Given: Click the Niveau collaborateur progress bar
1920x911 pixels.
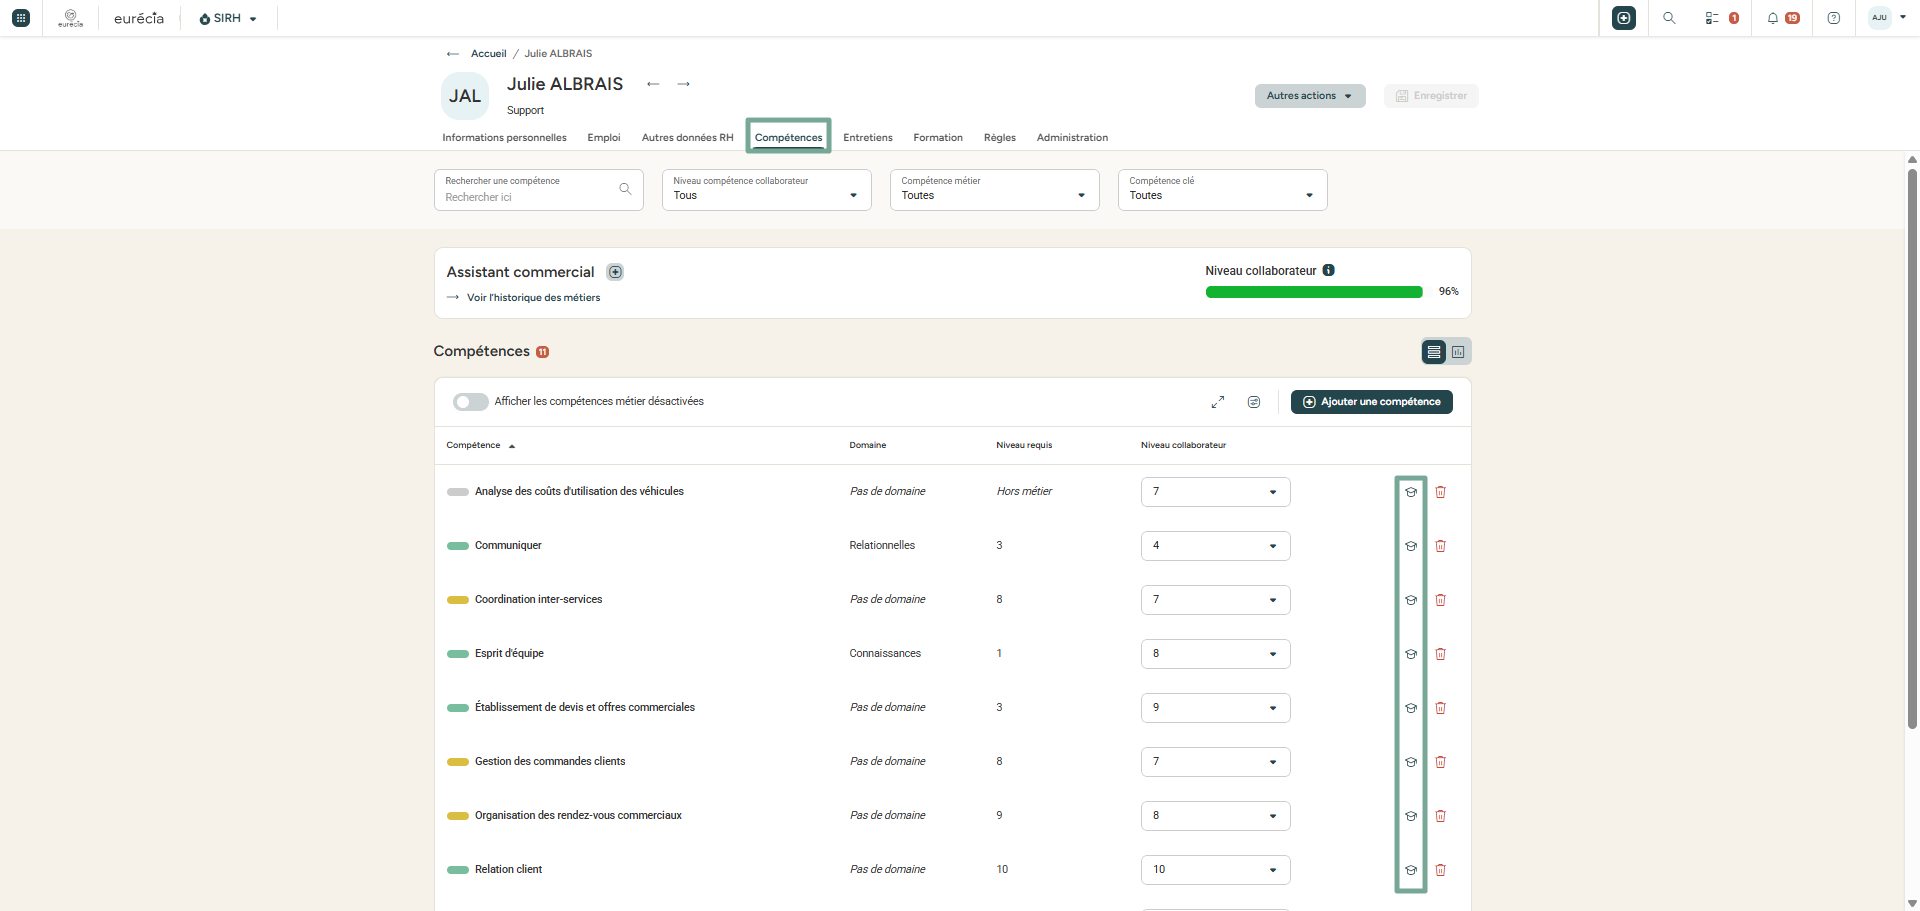Looking at the screenshot, I should tap(1314, 292).
